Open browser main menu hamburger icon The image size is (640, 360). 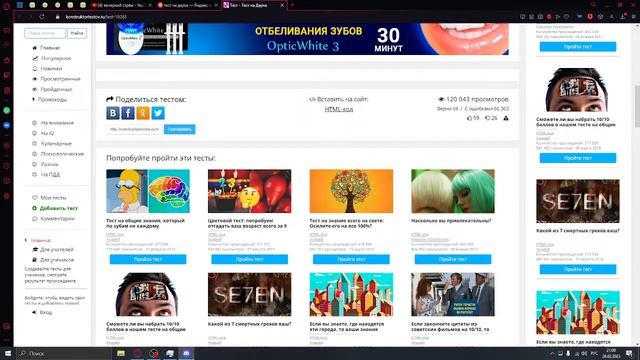pyautogui.click(x=633, y=17)
